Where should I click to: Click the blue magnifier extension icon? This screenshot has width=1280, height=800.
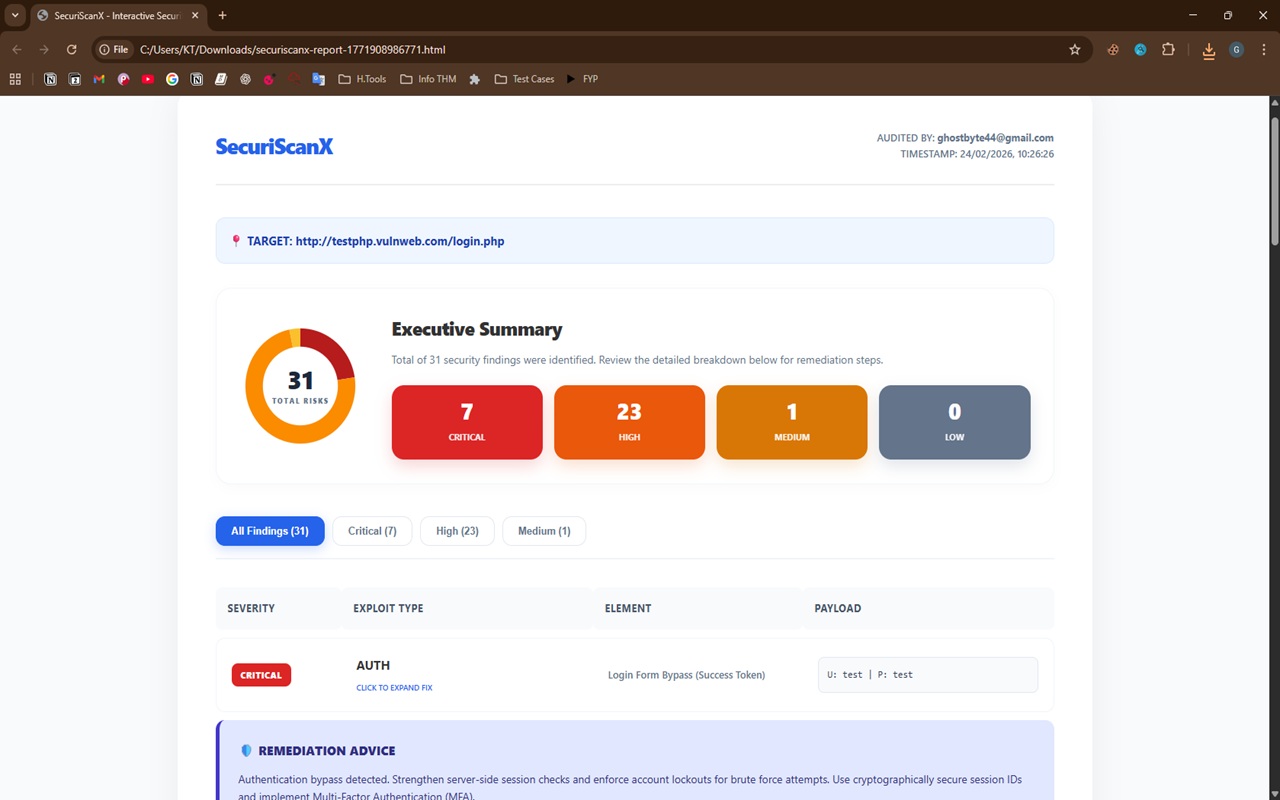[x=1140, y=49]
